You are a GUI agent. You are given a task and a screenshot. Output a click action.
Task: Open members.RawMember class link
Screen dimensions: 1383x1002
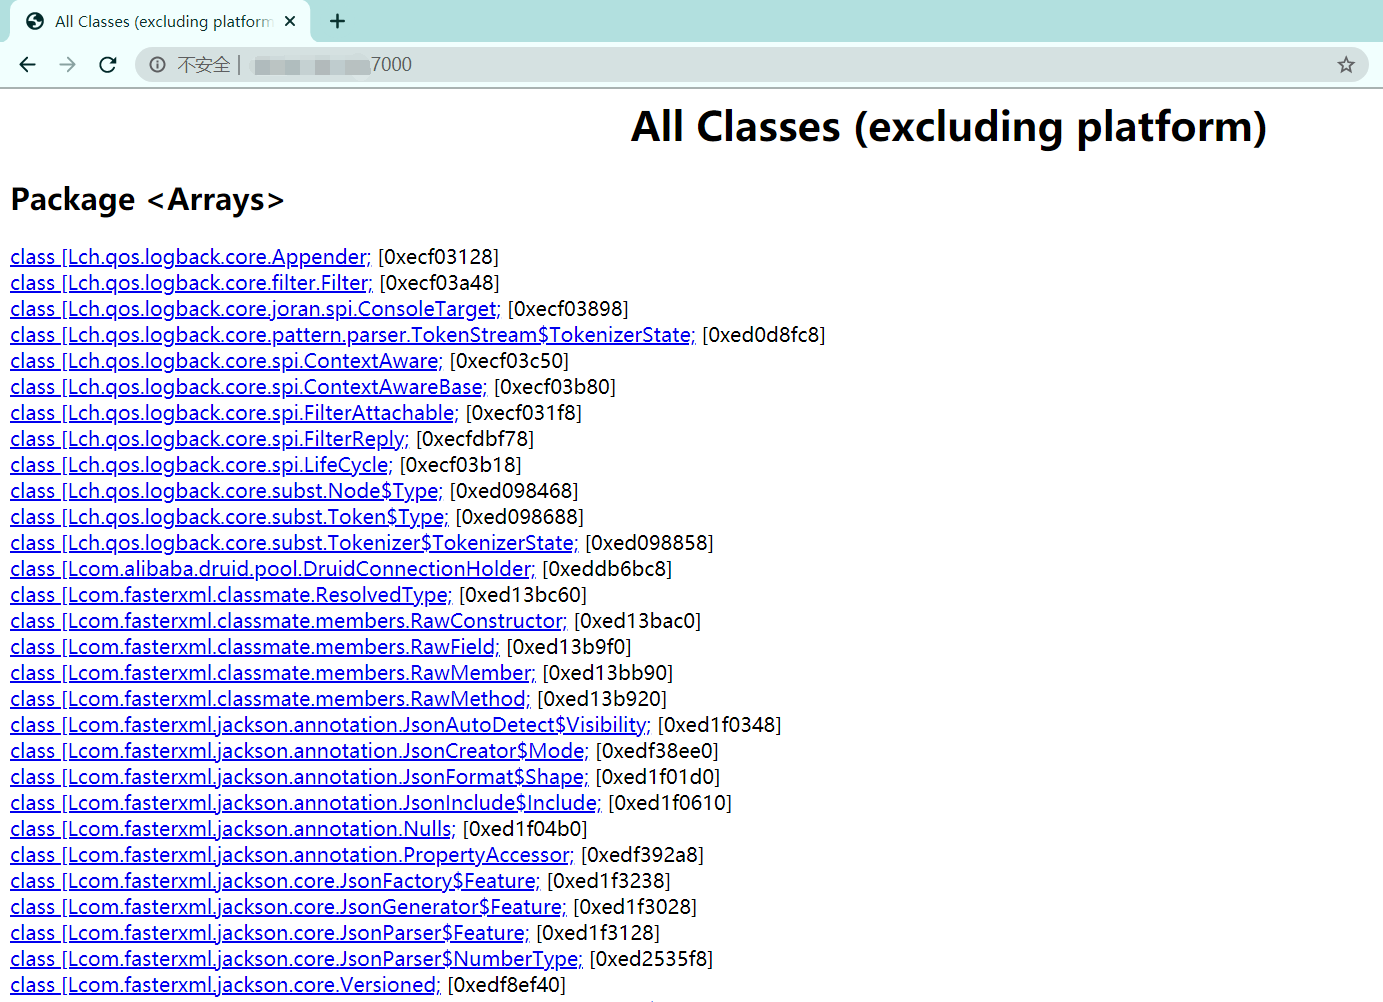tap(272, 673)
